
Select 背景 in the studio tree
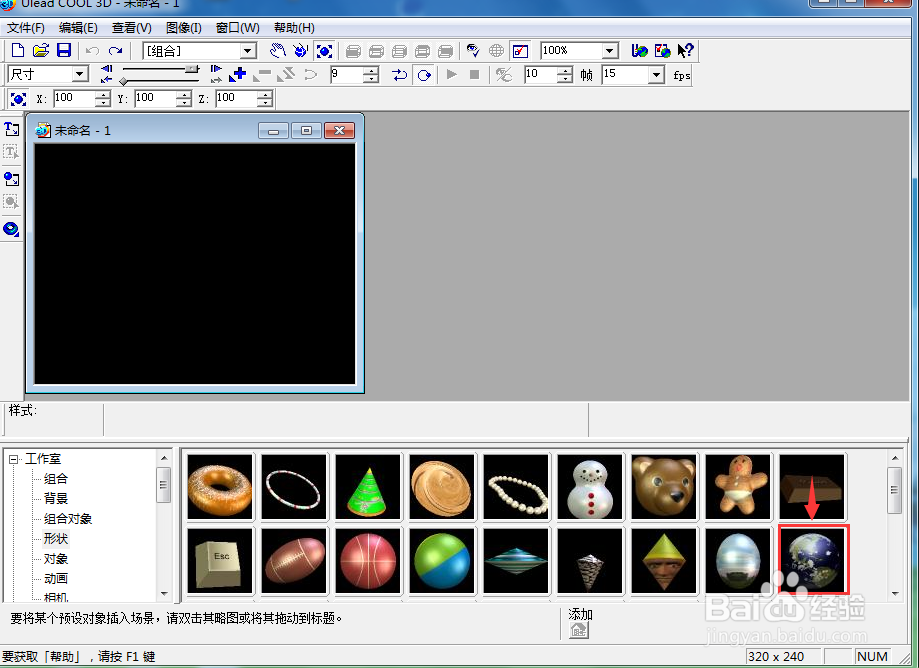(x=56, y=499)
